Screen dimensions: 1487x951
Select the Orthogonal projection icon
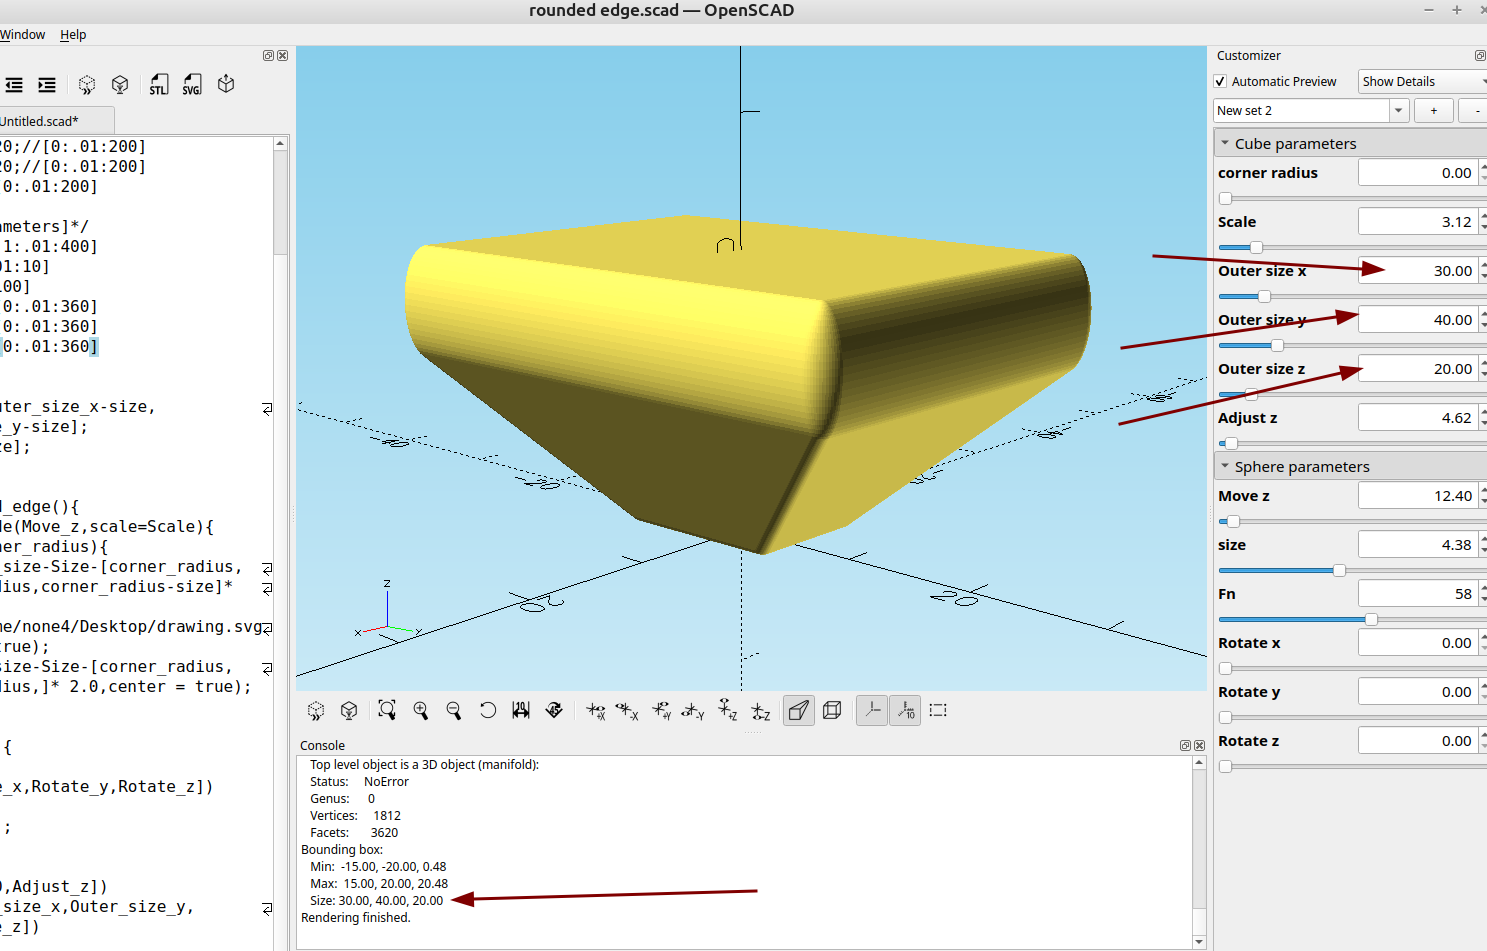832,710
